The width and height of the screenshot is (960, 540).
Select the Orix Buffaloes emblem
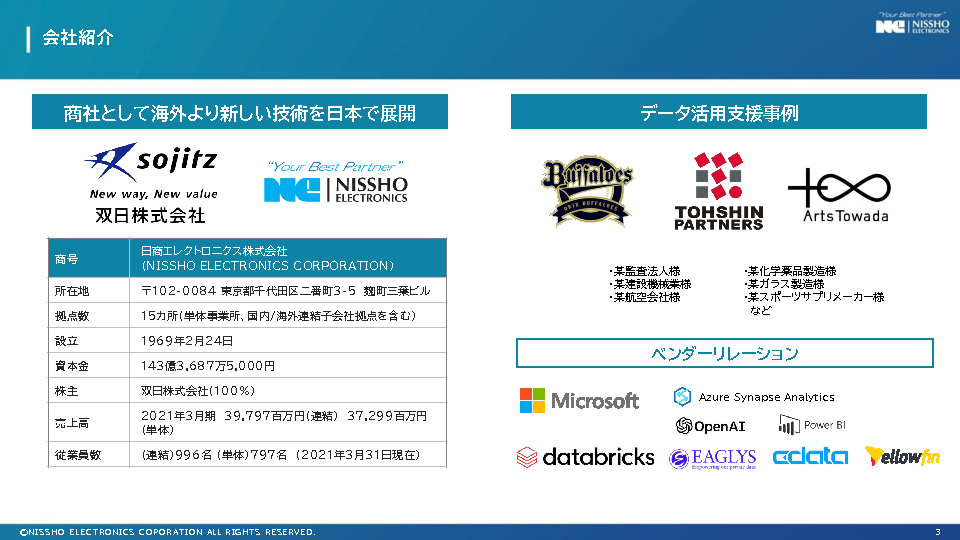point(588,190)
